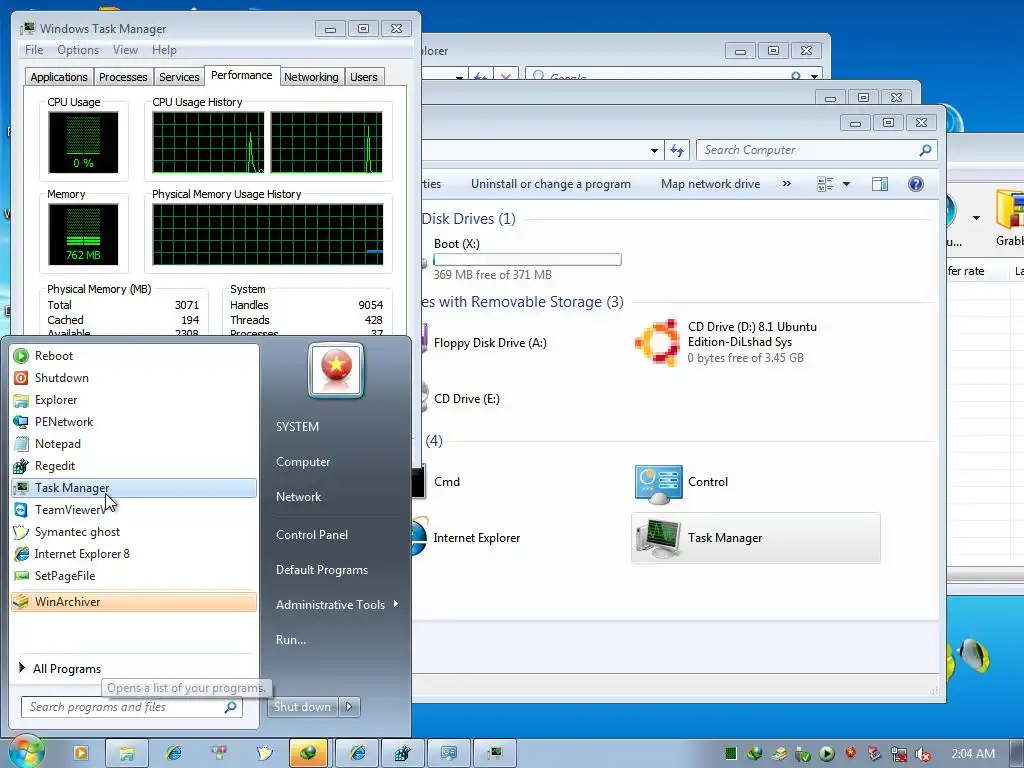Image resolution: width=1024 pixels, height=768 pixels.
Task: Click the user account picture in Start menu
Action: point(336,370)
